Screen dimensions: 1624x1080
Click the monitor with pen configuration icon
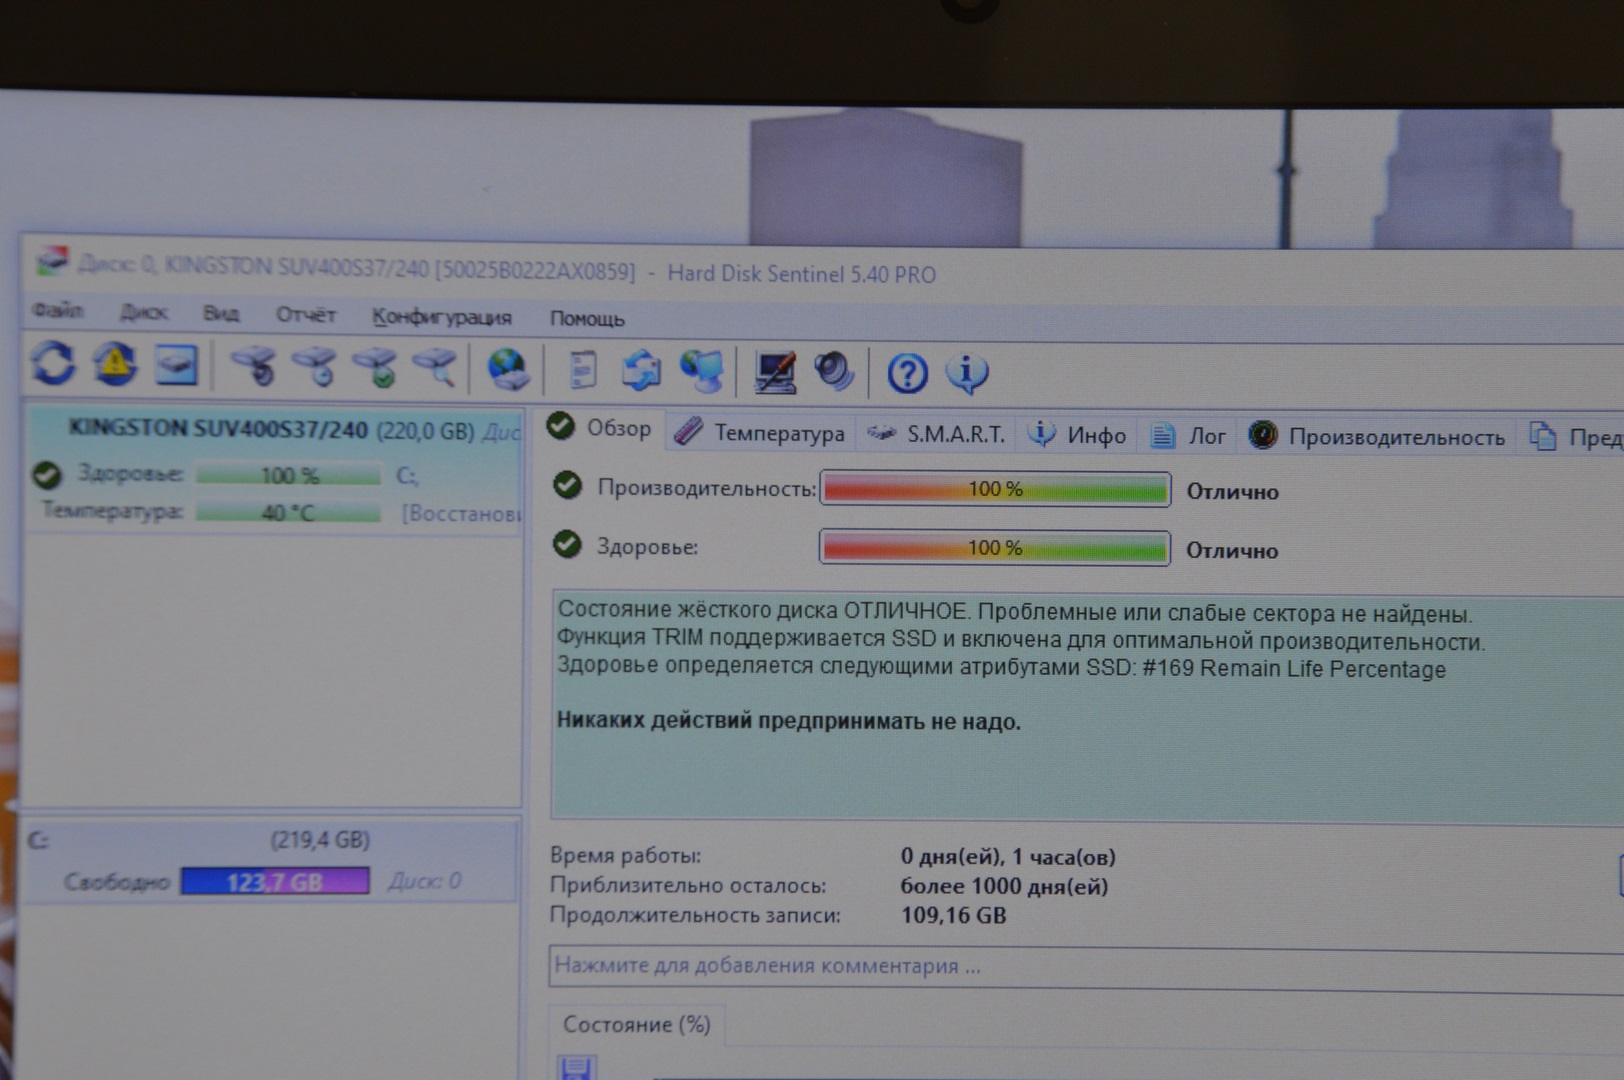point(775,373)
